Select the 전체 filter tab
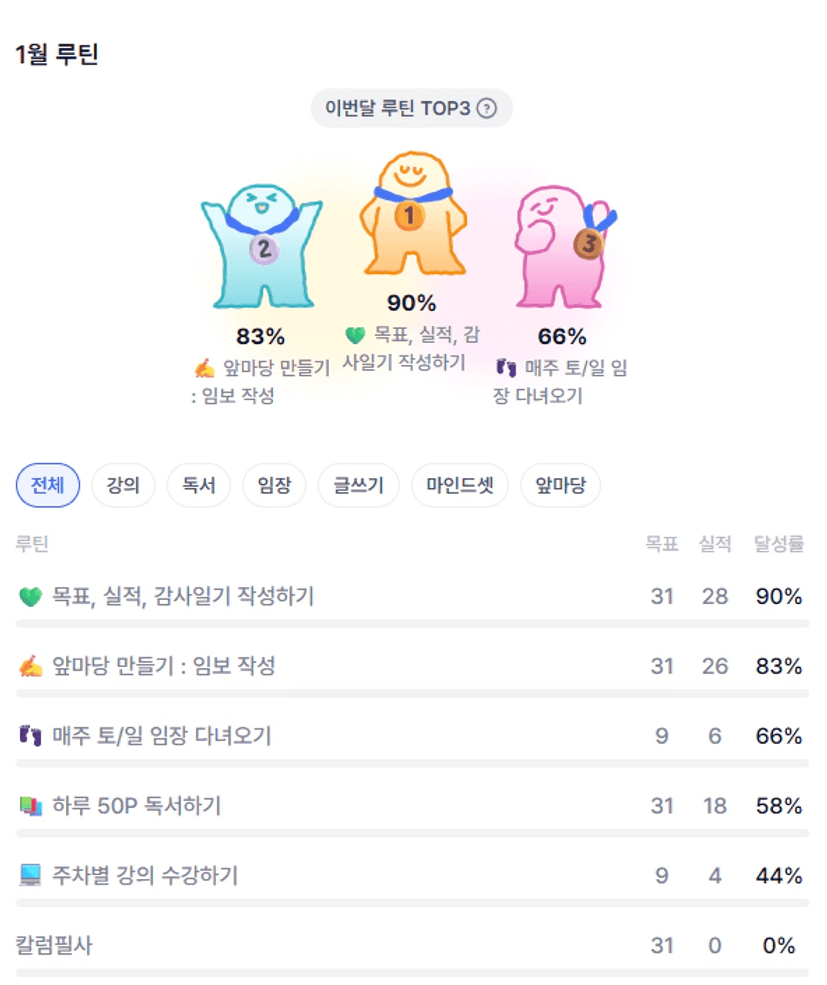The width and height of the screenshot is (827, 985). coord(48,487)
